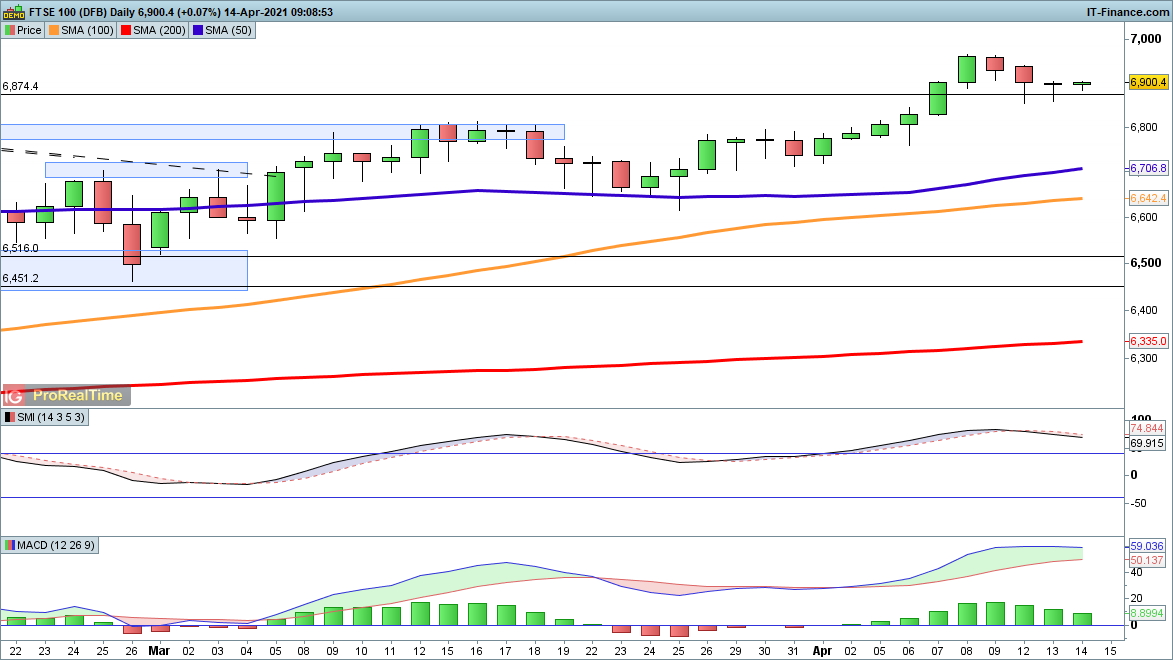Select the yellow 6,900.4 current price tag

coord(1148,82)
